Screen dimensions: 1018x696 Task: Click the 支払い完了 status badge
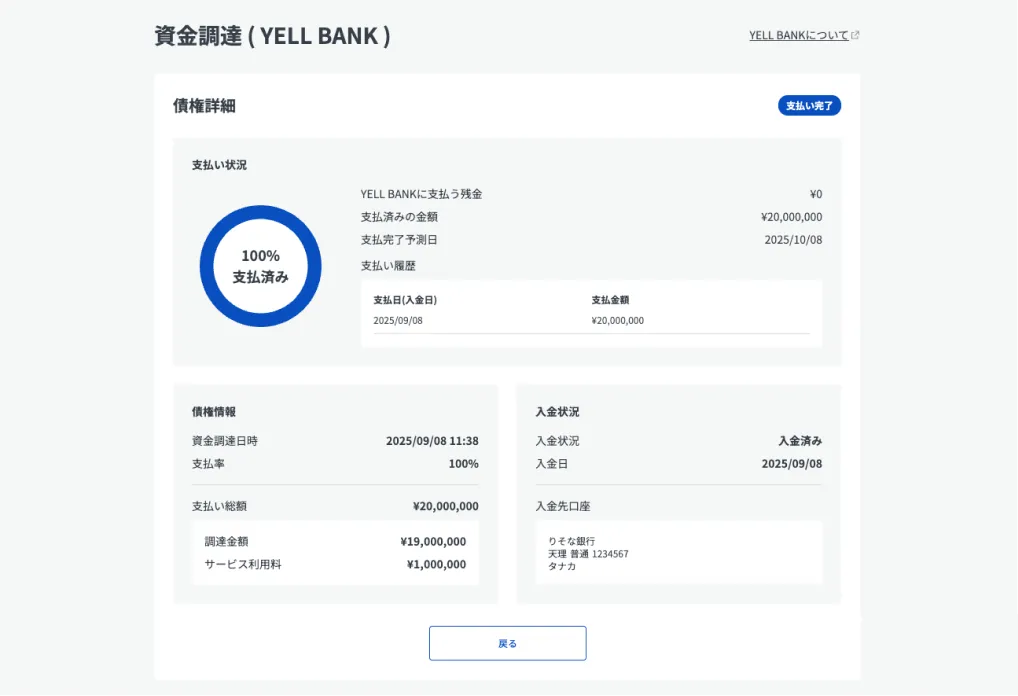809,106
